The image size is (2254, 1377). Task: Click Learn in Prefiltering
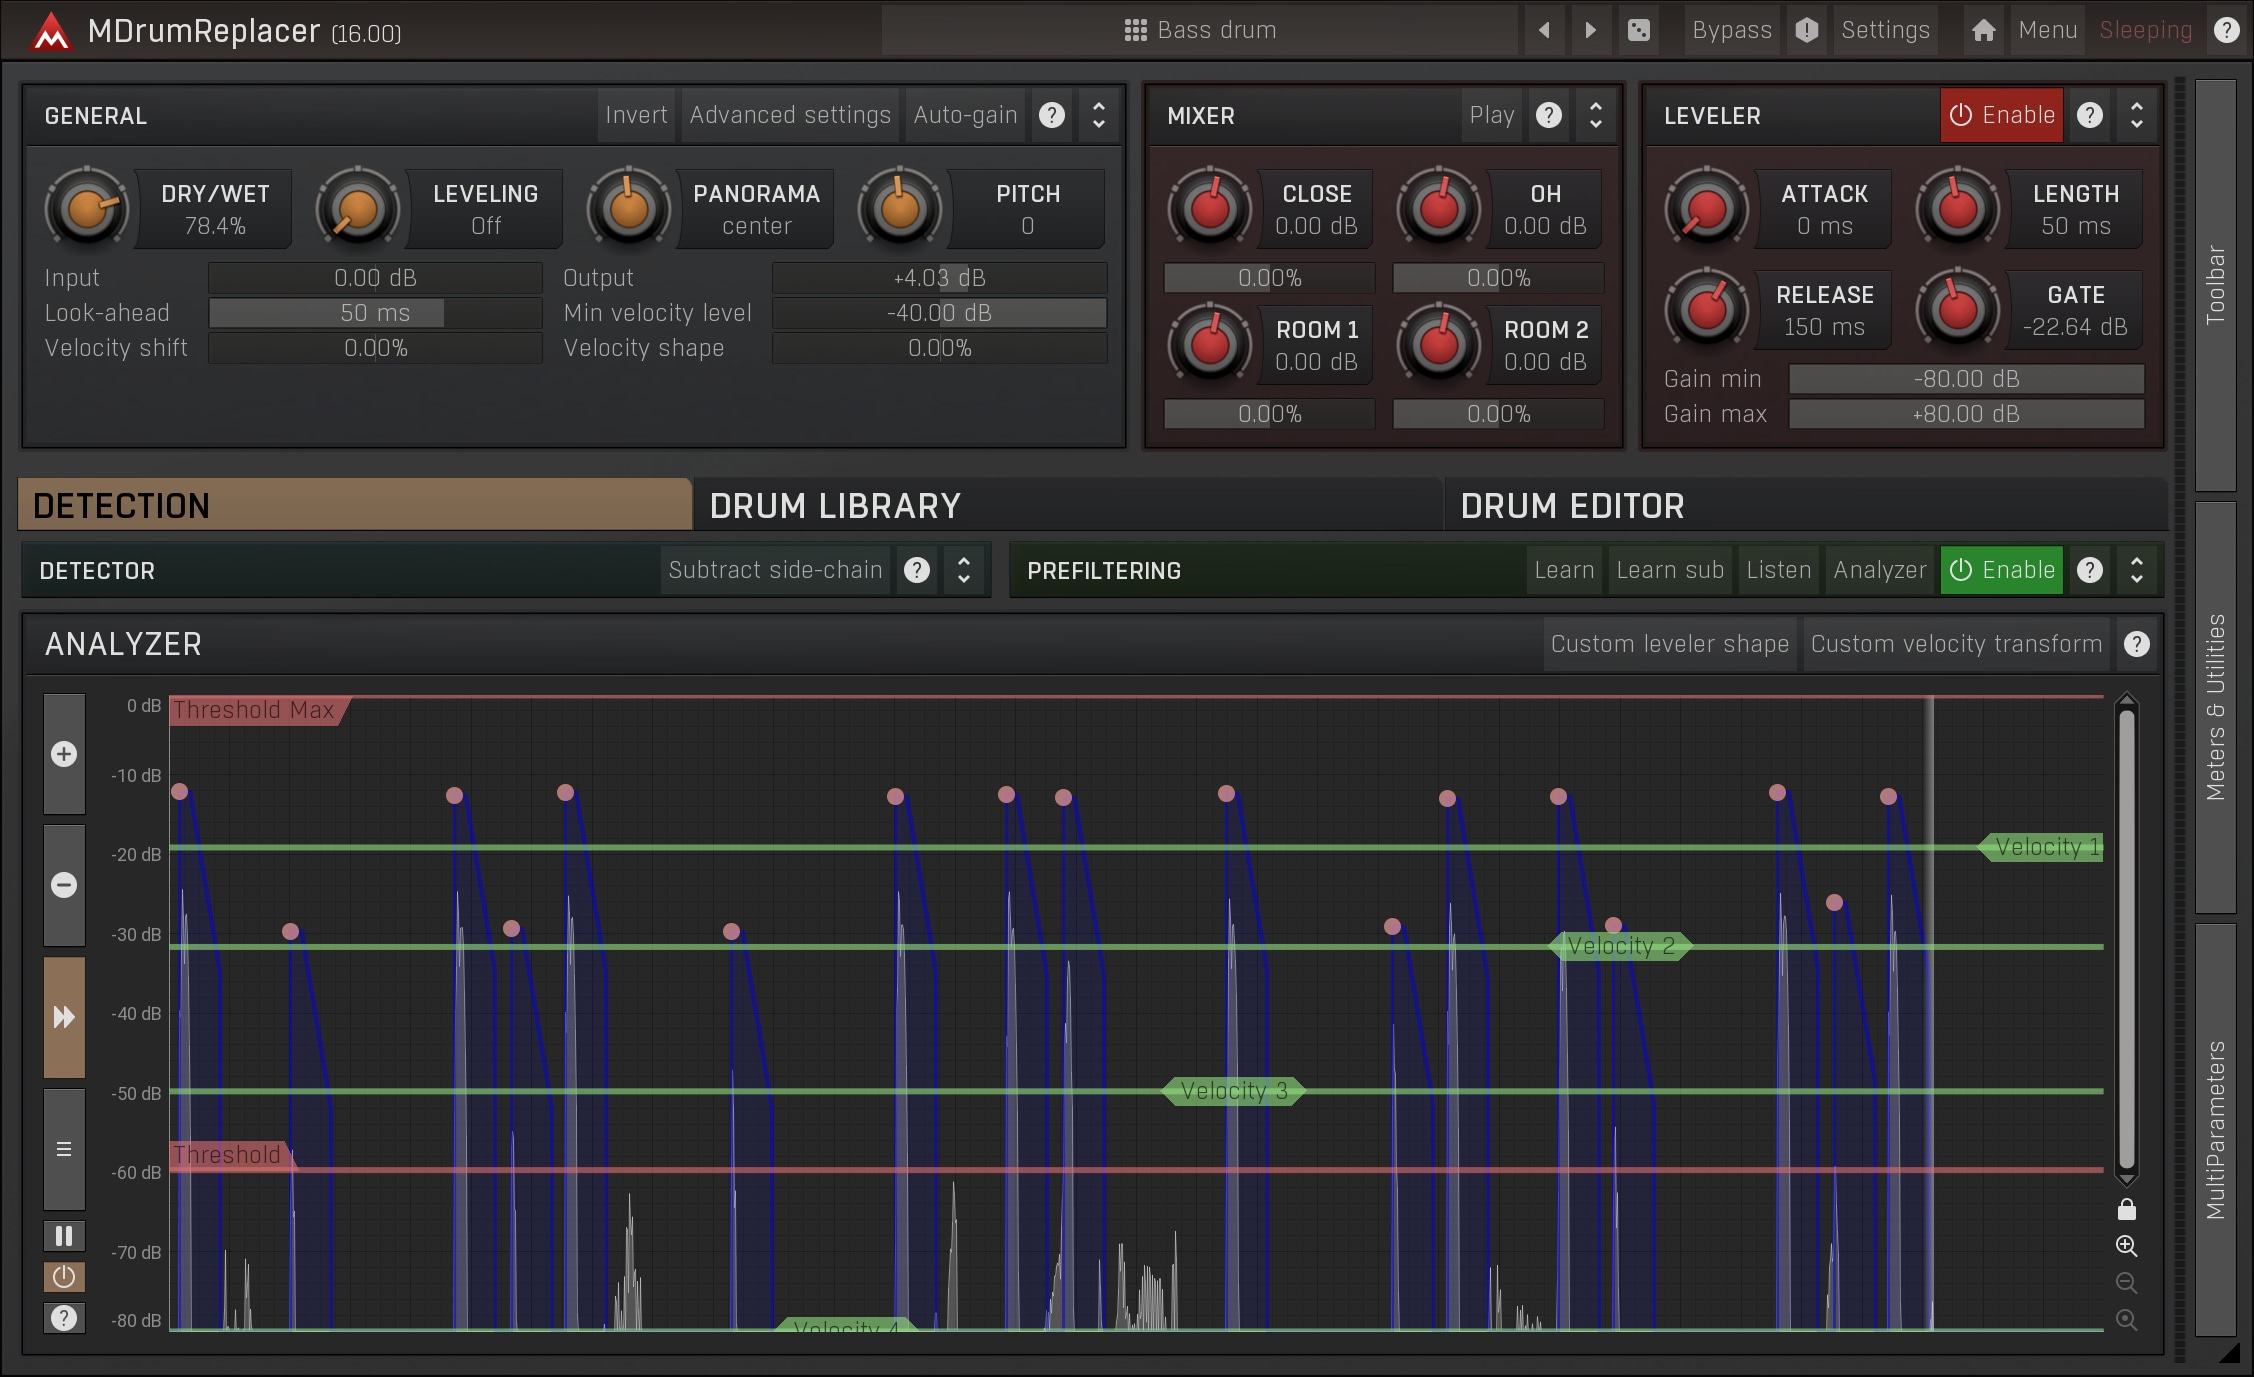[x=1564, y=570]
